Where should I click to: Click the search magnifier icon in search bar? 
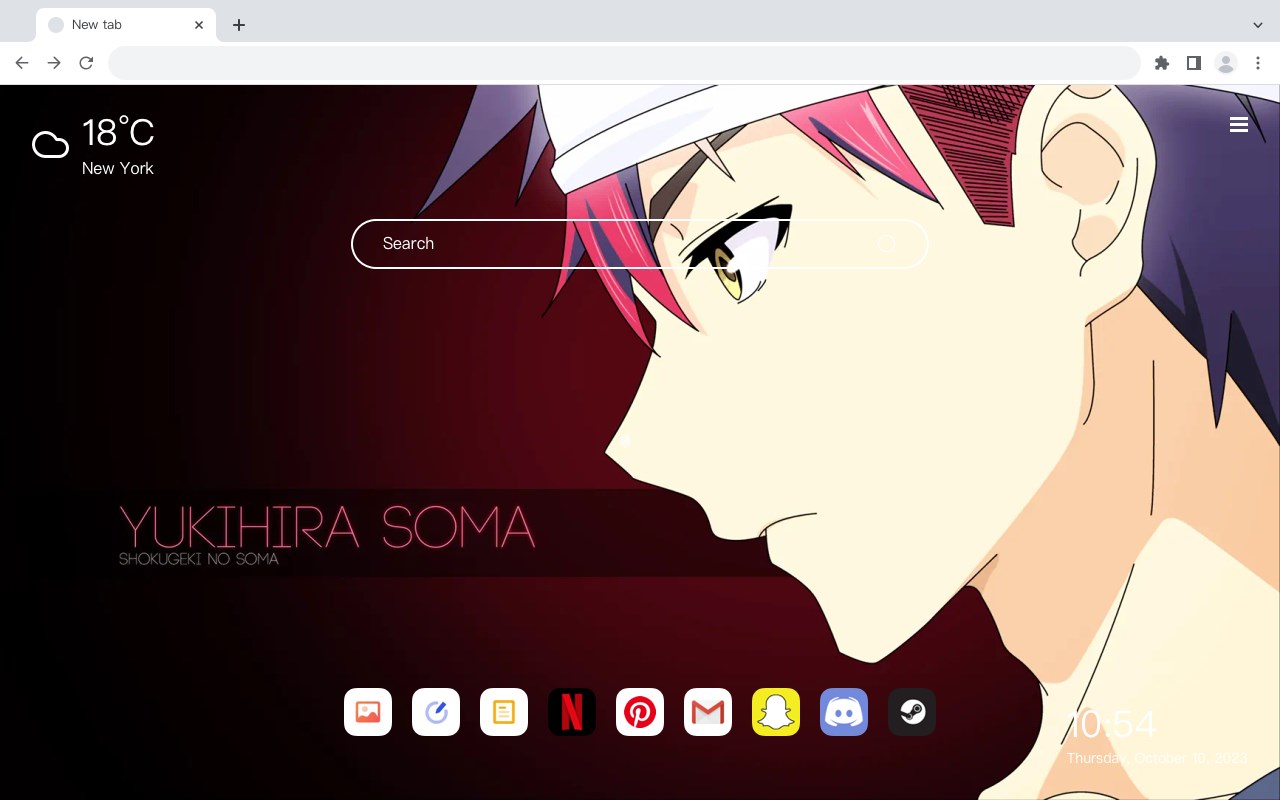[887, 244]
